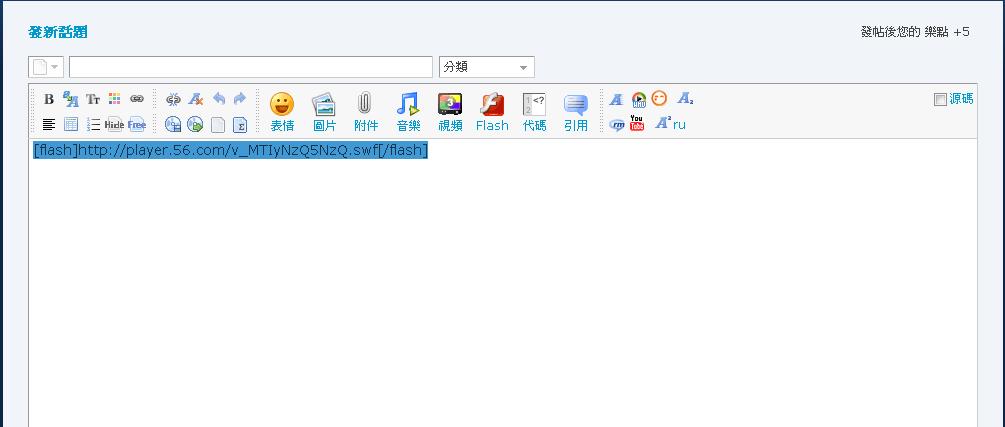This screenshot has width=1005, height=427.
Task: Click the highlighted [flash] URL text
Action: 231,151
